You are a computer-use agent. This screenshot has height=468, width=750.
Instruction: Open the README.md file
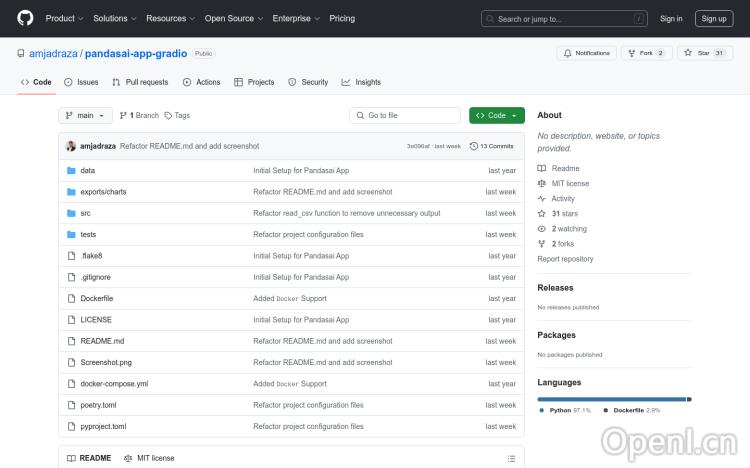102,341
